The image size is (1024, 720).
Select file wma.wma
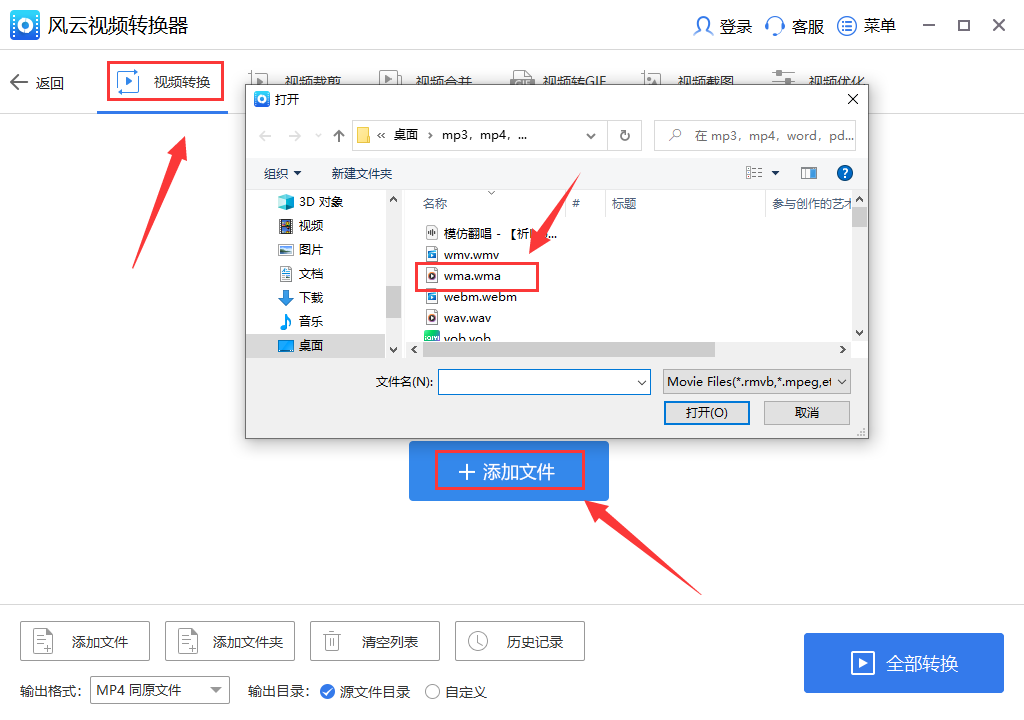coord(464,276)
